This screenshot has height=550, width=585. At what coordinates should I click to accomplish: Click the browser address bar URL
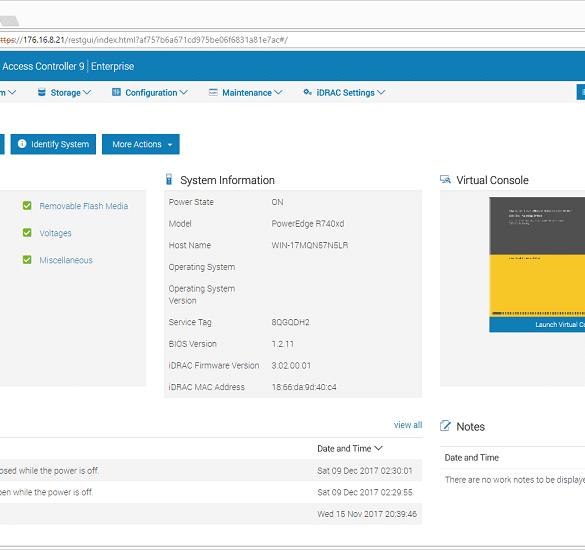pos(144,40)
